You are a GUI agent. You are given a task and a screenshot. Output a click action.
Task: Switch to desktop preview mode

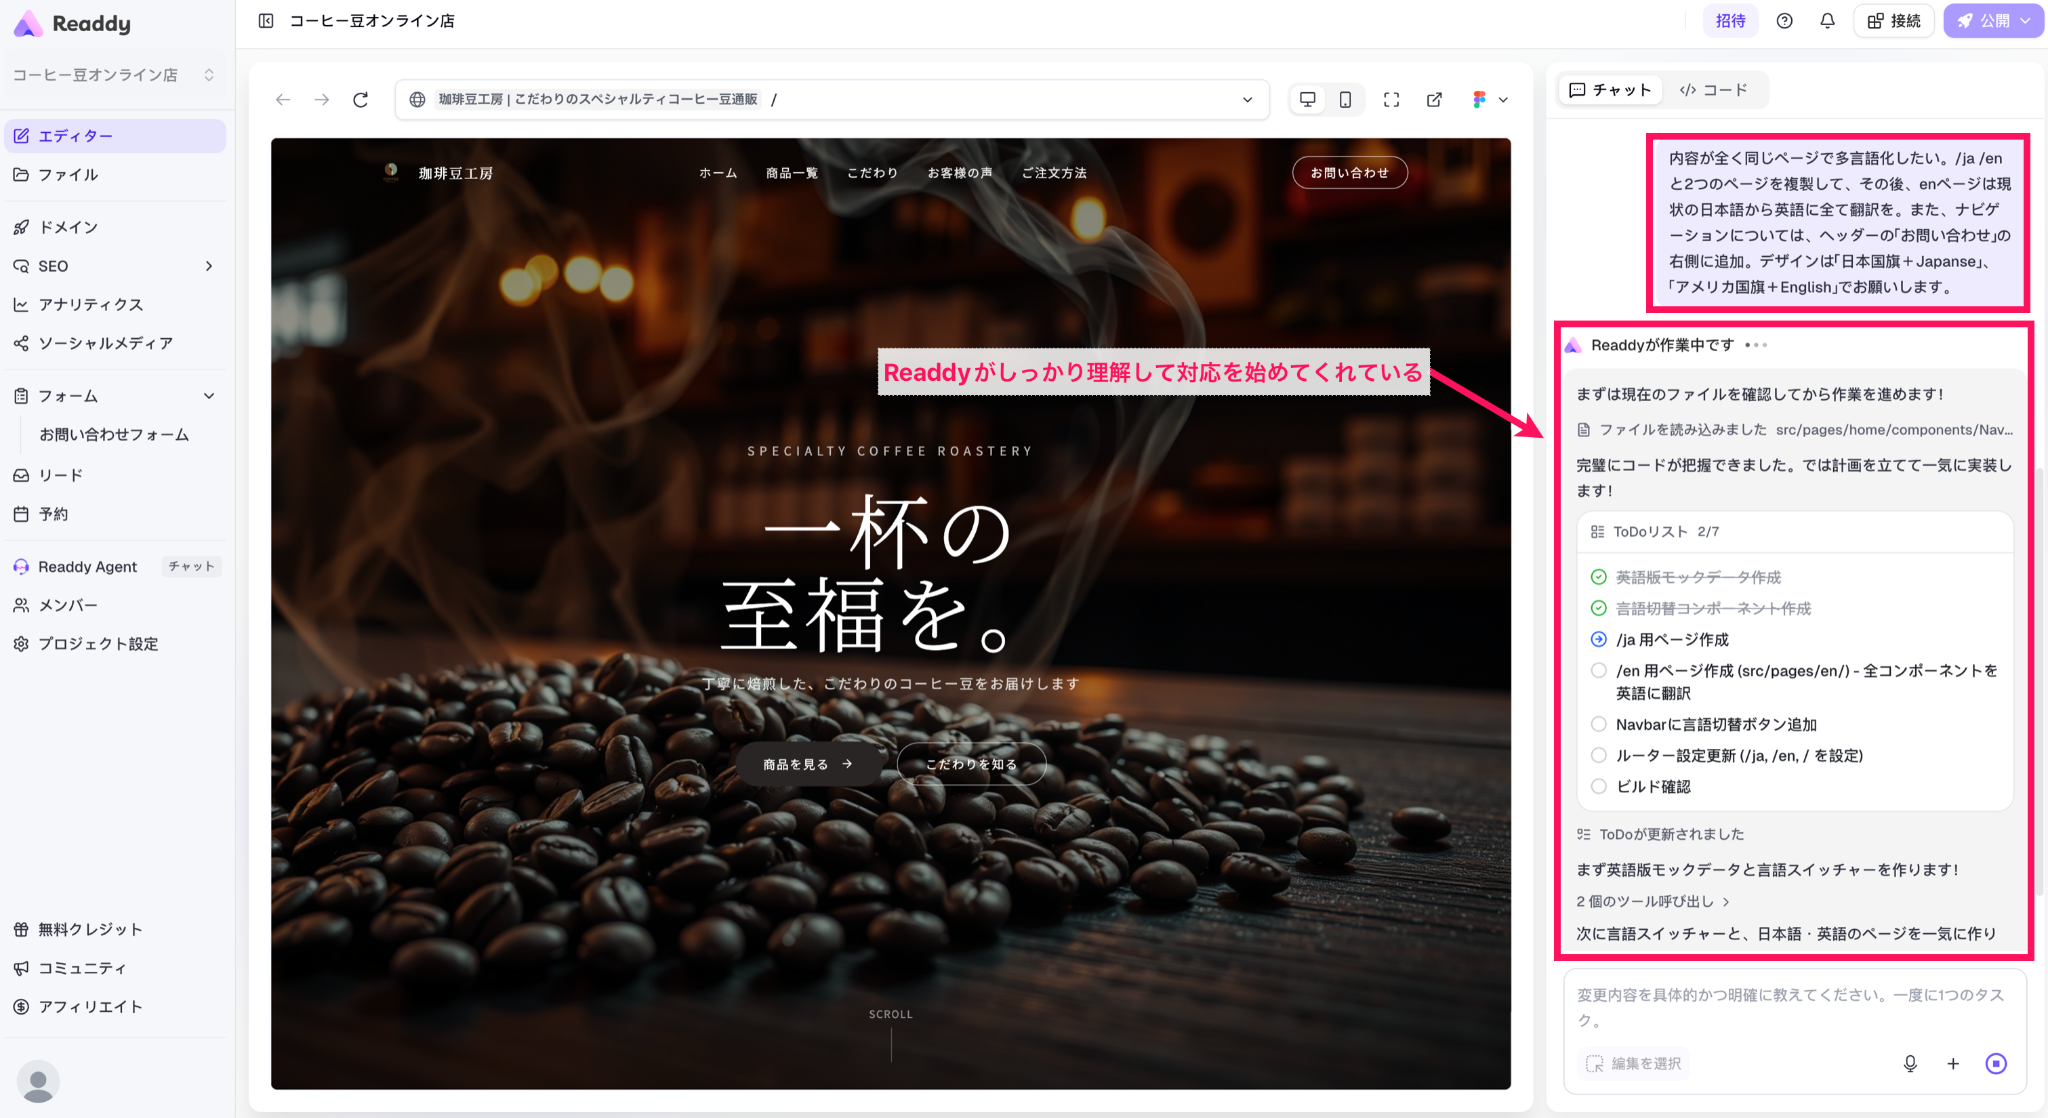(x=1308, y=99)
